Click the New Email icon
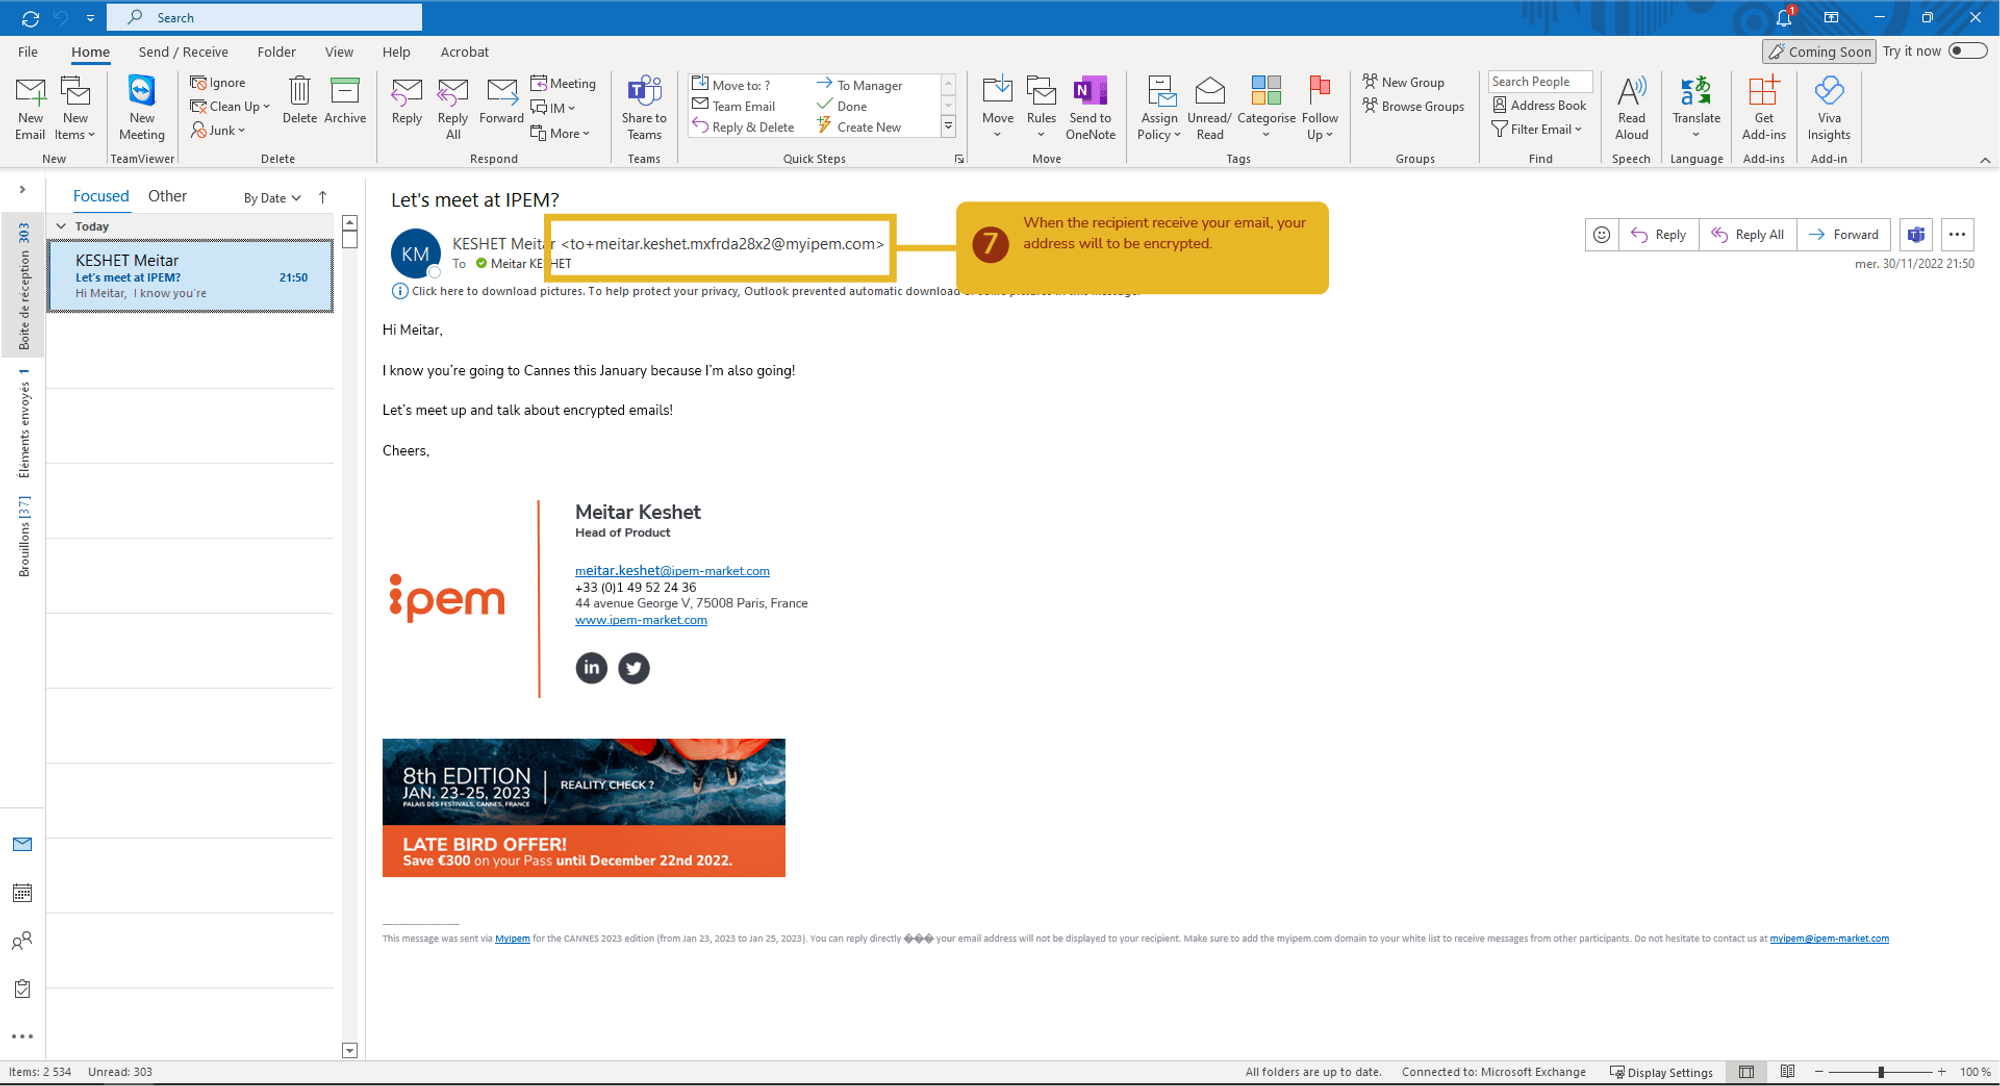The height and width of the screenshot is (1086, 2000). coord(30,108)
